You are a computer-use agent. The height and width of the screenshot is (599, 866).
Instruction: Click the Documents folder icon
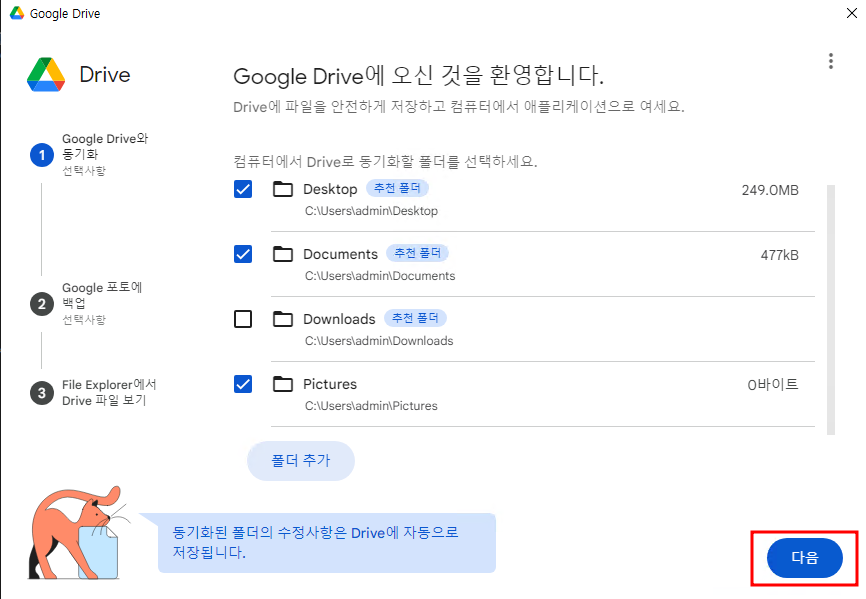[x=283, y=254]
